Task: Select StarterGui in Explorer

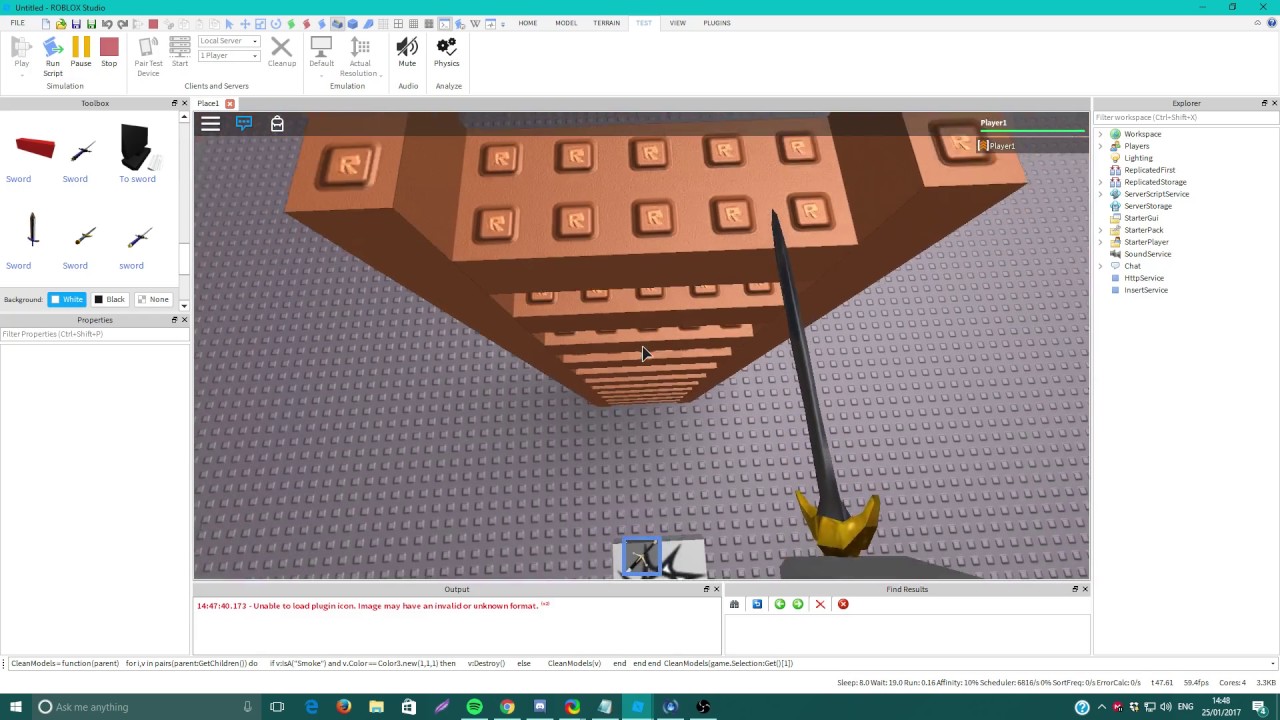Action: pos(1141,218)
